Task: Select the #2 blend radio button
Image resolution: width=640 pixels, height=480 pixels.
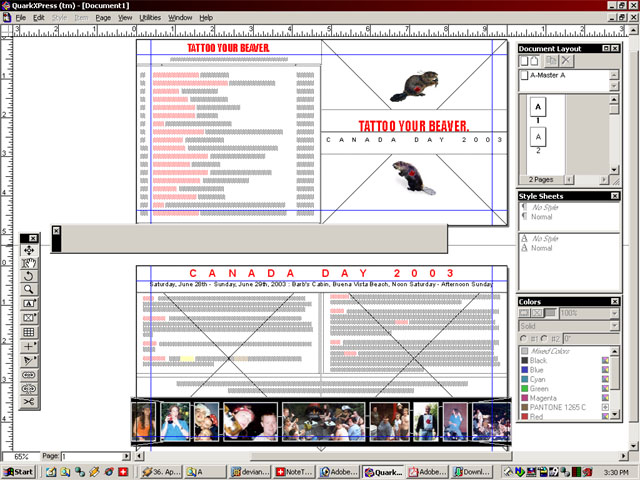Action: tap(544, 339)
